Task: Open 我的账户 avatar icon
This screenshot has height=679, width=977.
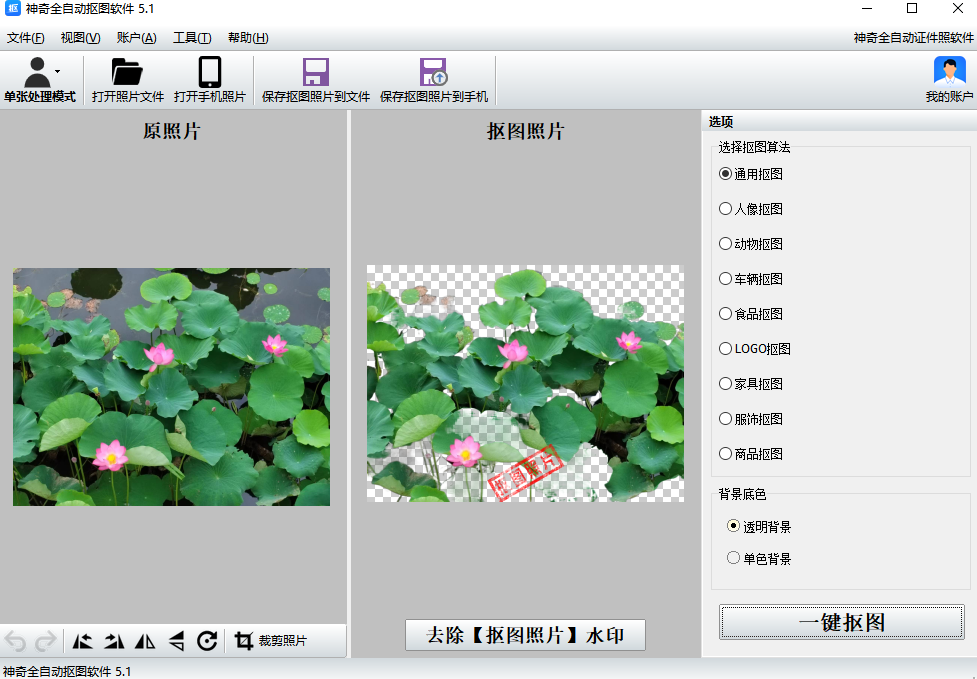Action: click(948, 73)
